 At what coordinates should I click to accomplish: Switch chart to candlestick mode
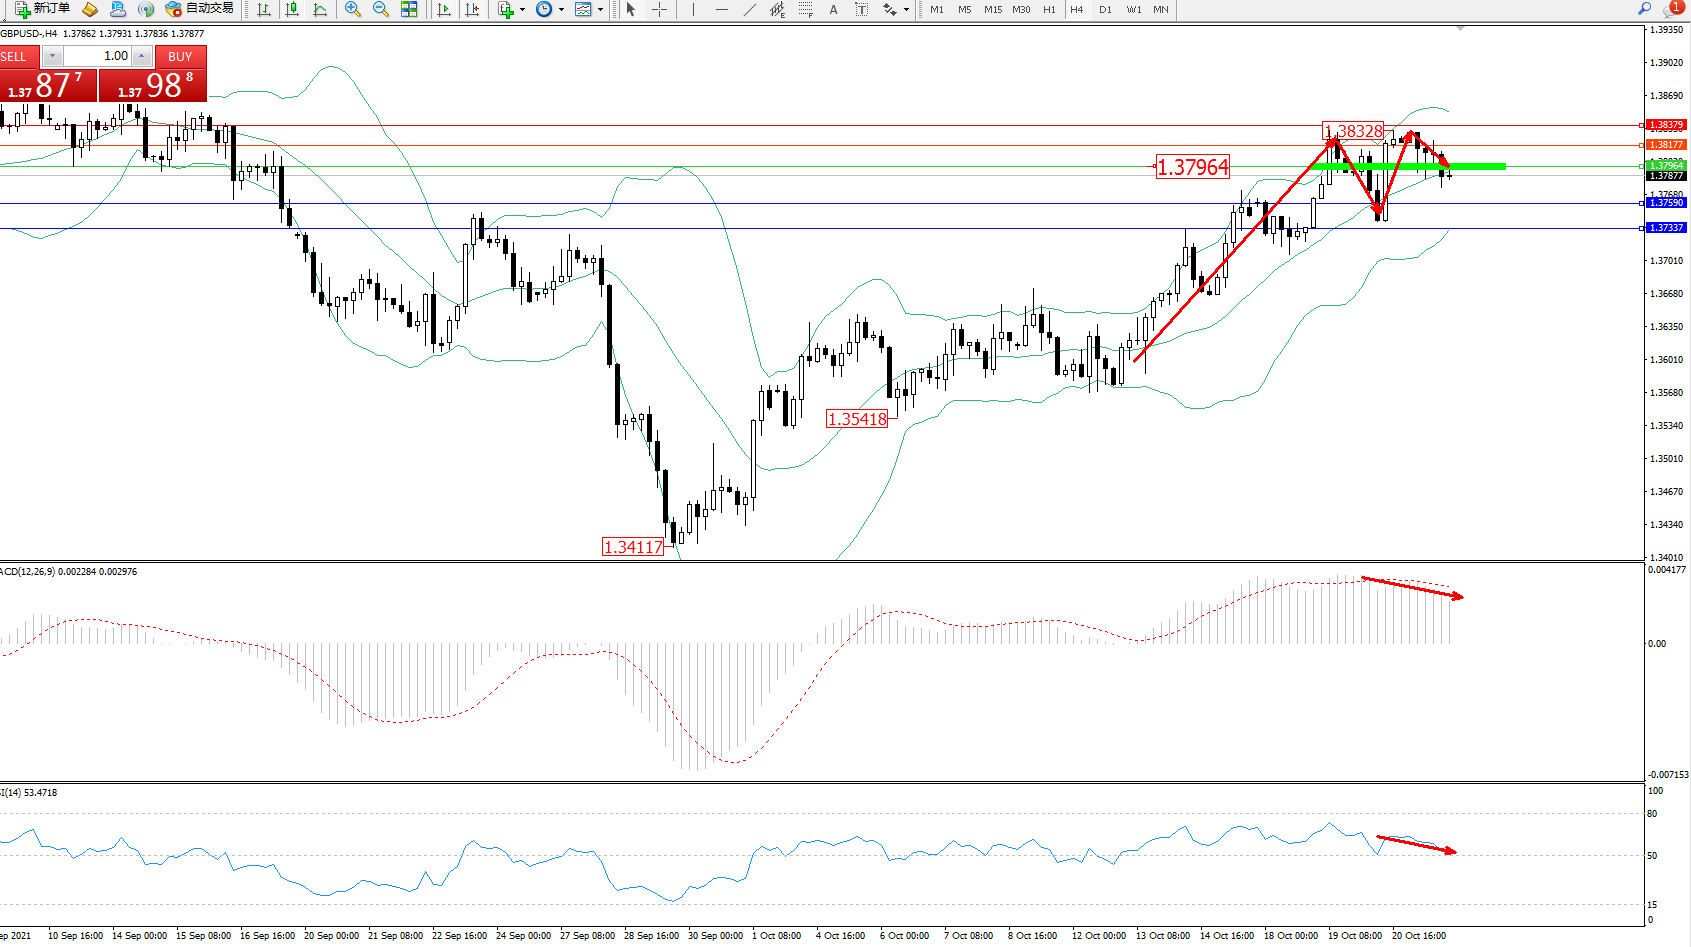[x=292, y=9]
